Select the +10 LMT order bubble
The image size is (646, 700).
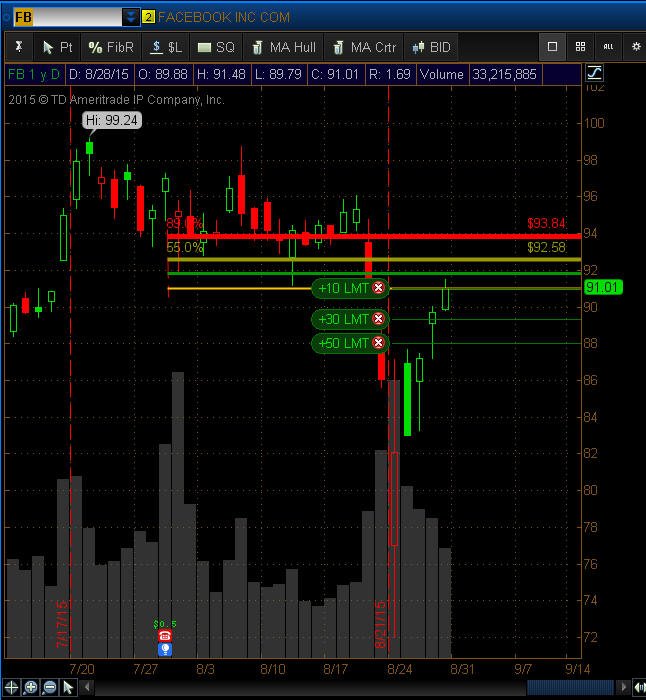click(x=350, y=288)
